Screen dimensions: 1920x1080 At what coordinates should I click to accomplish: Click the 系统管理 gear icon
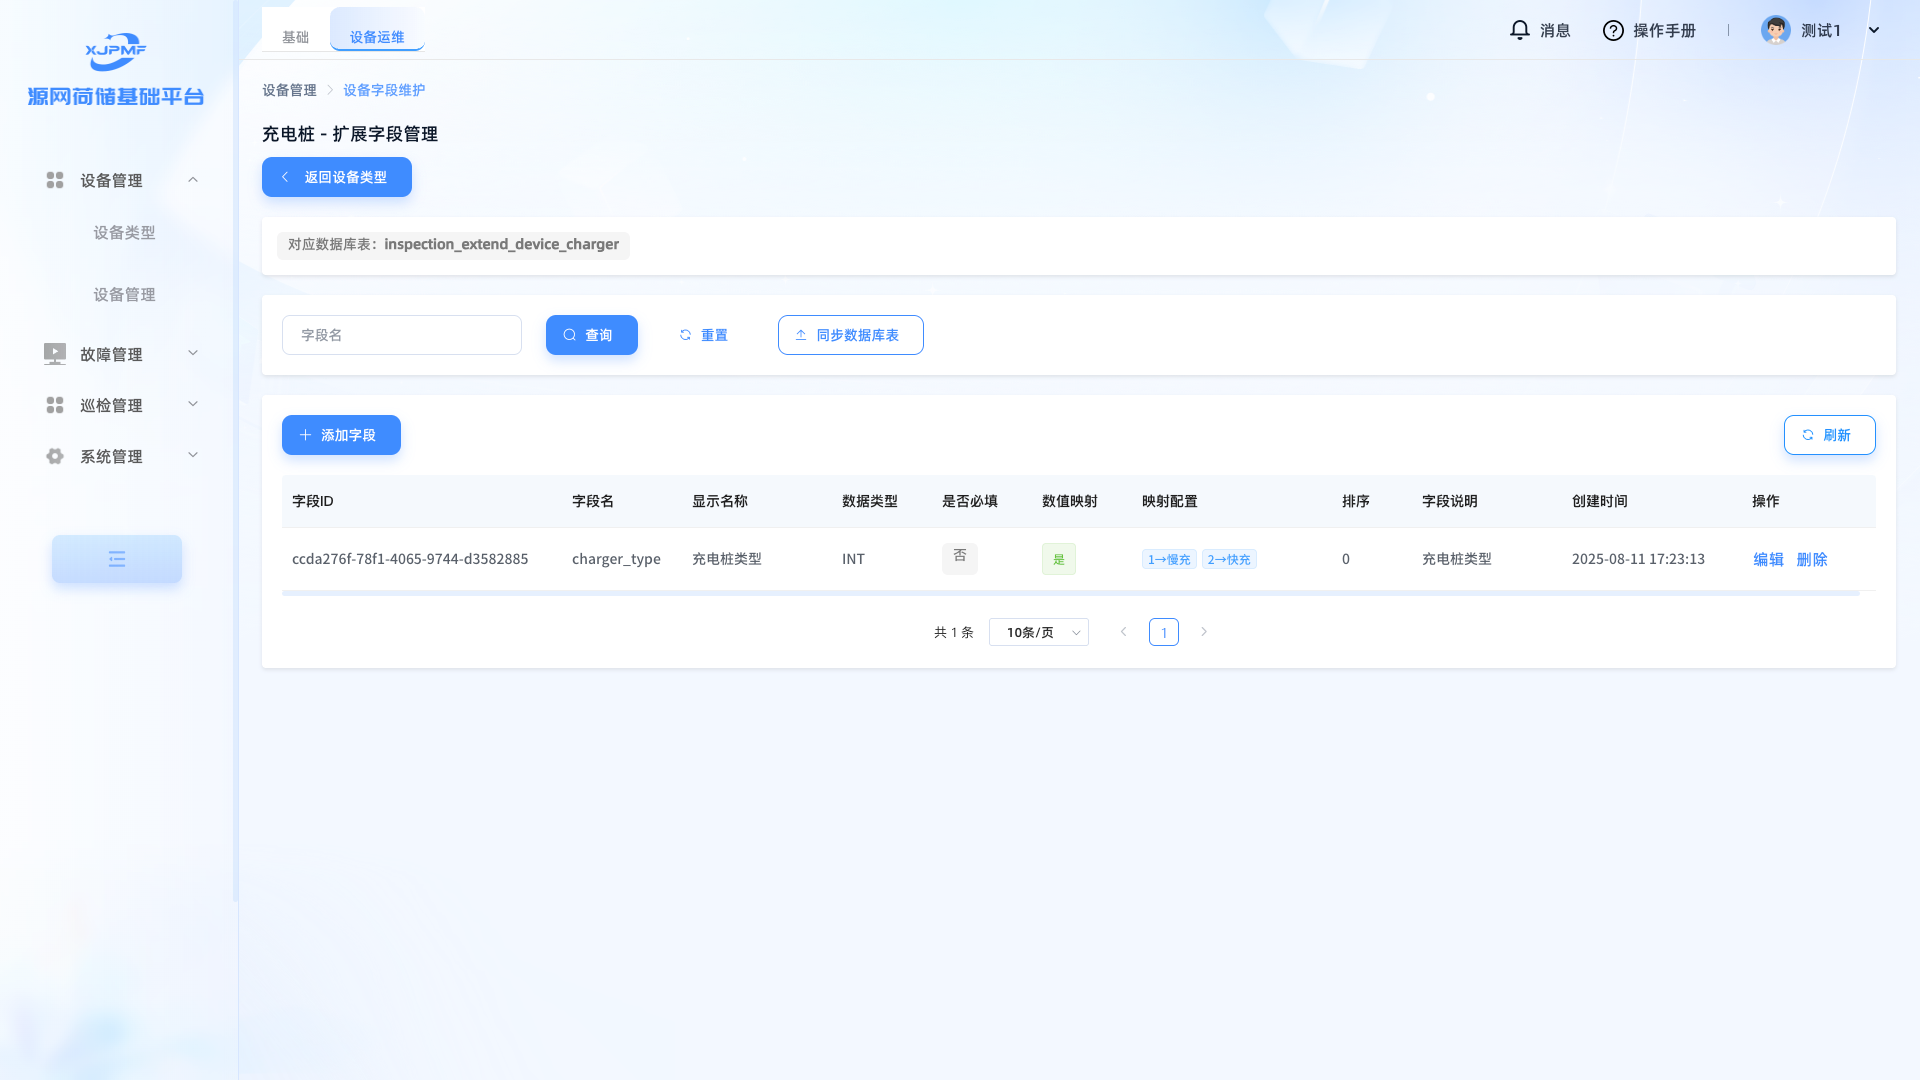coord(55,456)
